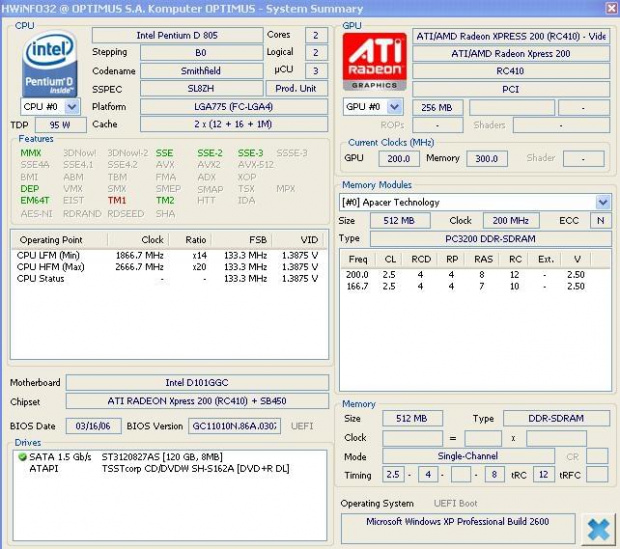Select the CPU LFM (Min) row
The width and height of the screenshot is (620, 549).
168,256
